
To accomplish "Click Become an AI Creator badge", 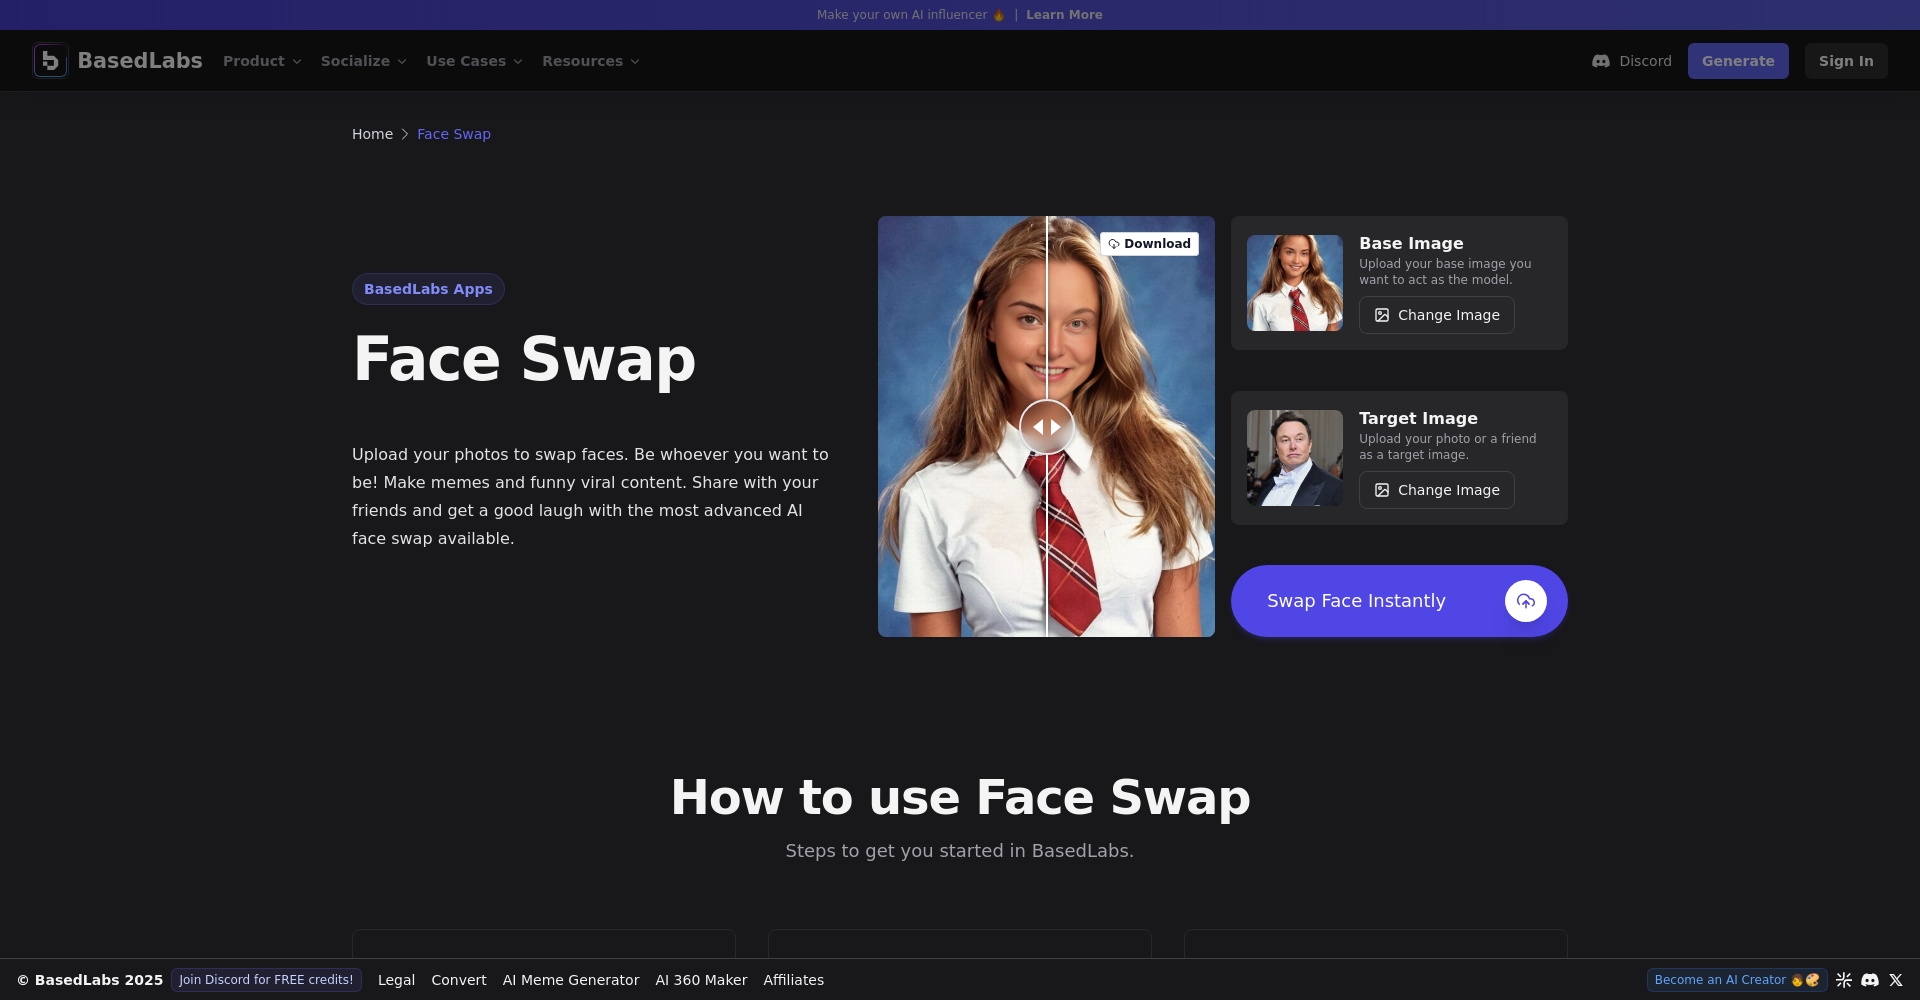I will (1737, 980).
